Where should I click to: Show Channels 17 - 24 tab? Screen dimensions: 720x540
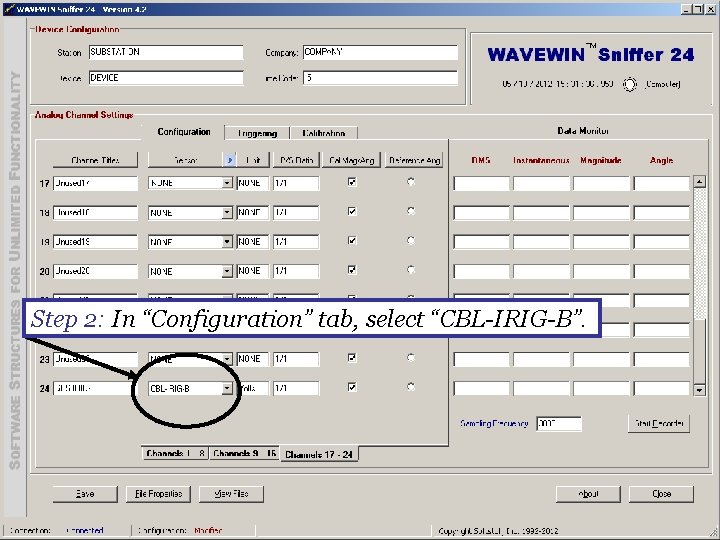pyautogui.click(x=319, y=454)
